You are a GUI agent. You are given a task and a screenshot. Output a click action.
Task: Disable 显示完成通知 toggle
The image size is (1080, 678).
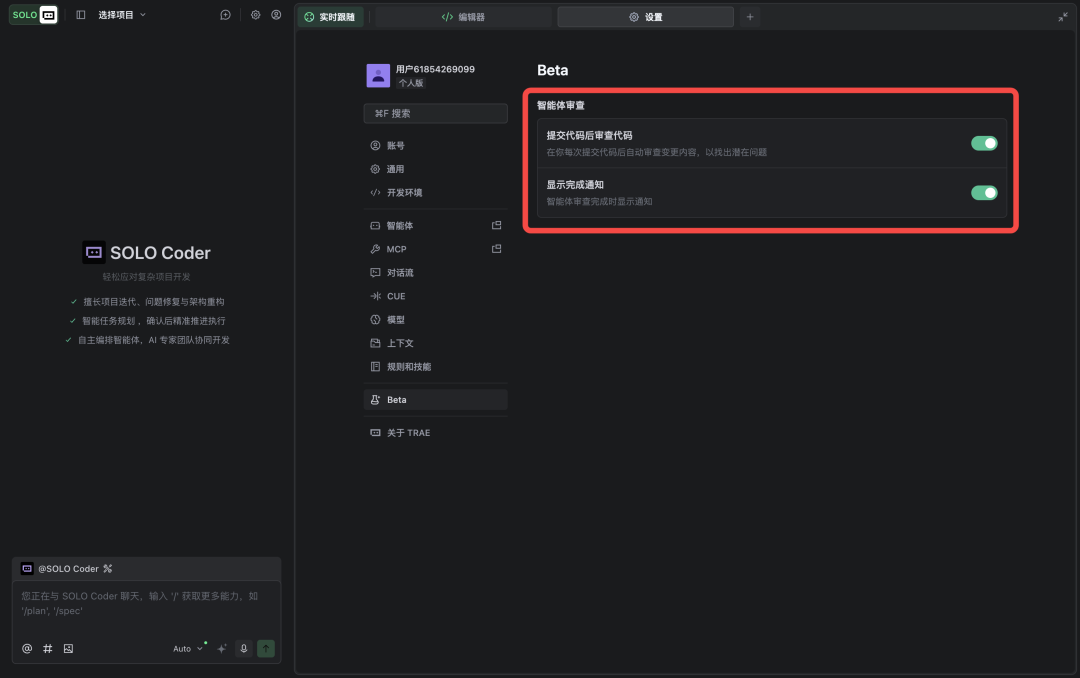coord(984,193)
